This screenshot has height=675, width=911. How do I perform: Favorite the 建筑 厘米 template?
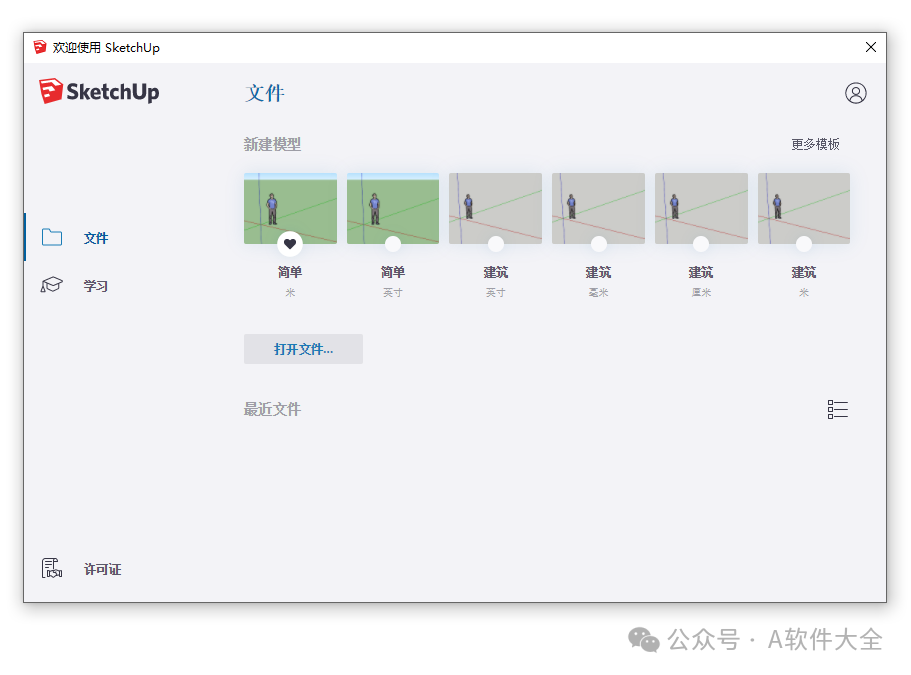pos(701,244)
